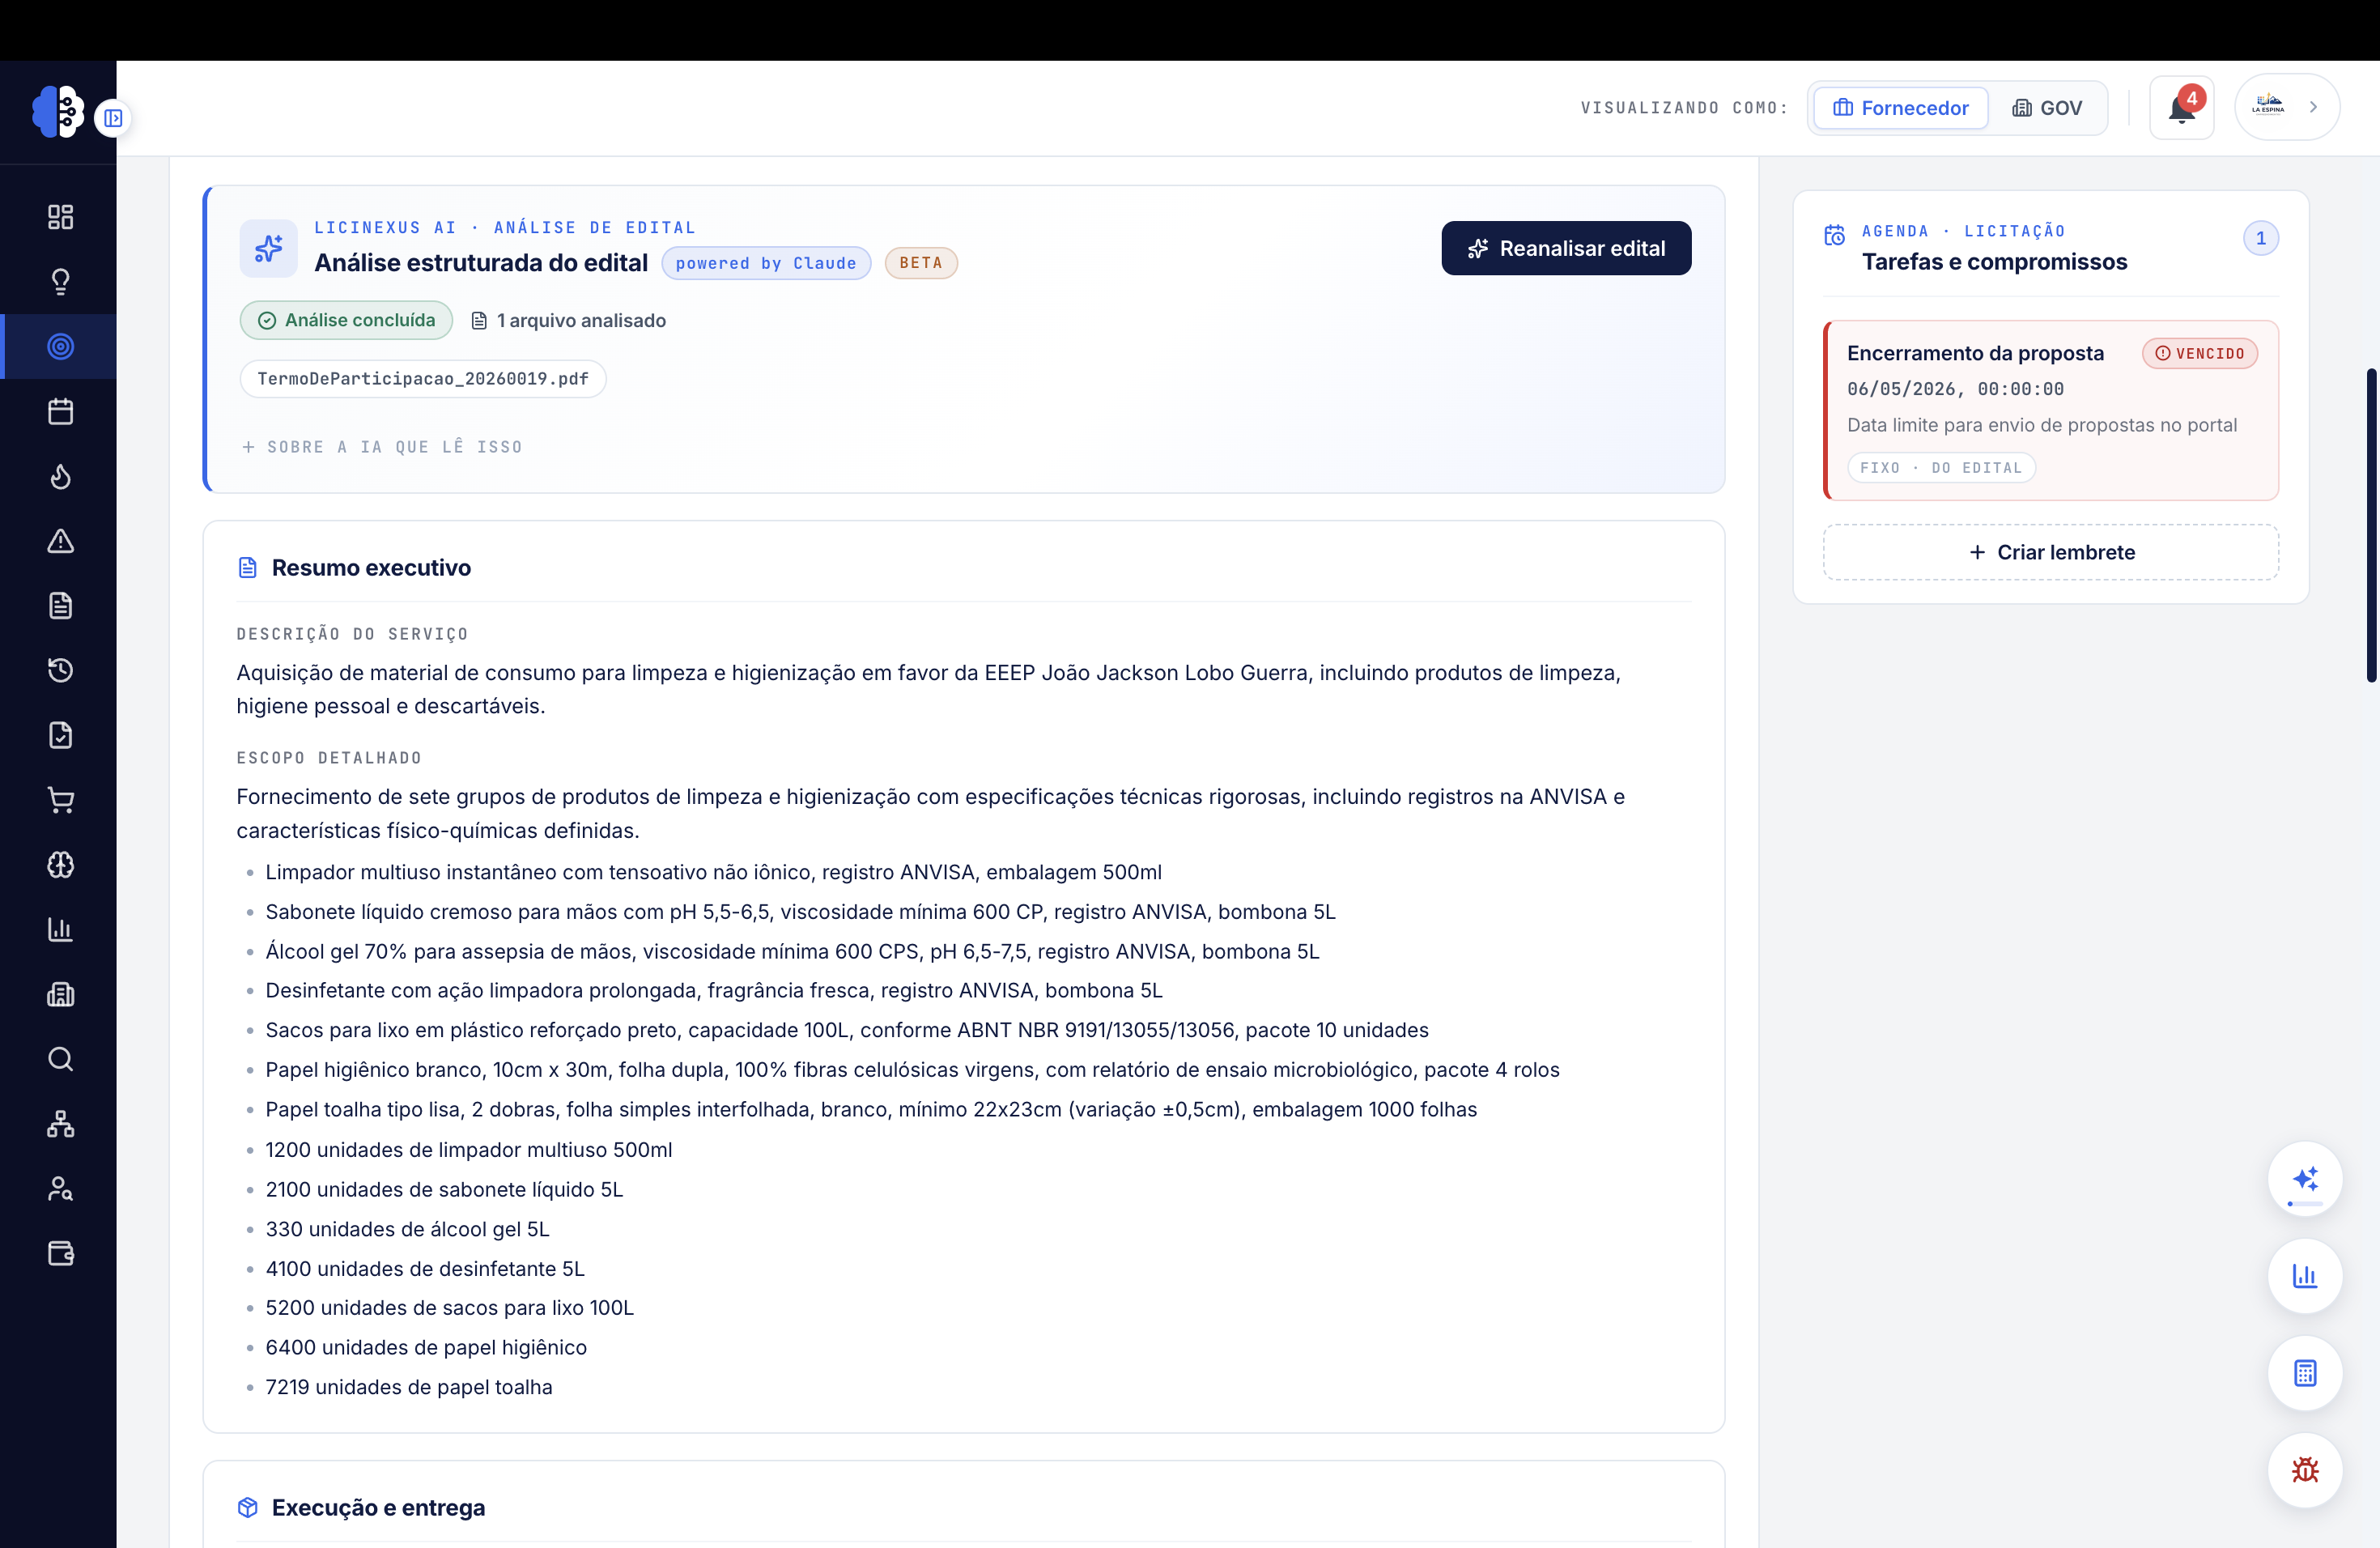The height and width of the screenshot is (1548, 2380).
Task: Switch view to GOV
Action: (x=2047, y=108)
